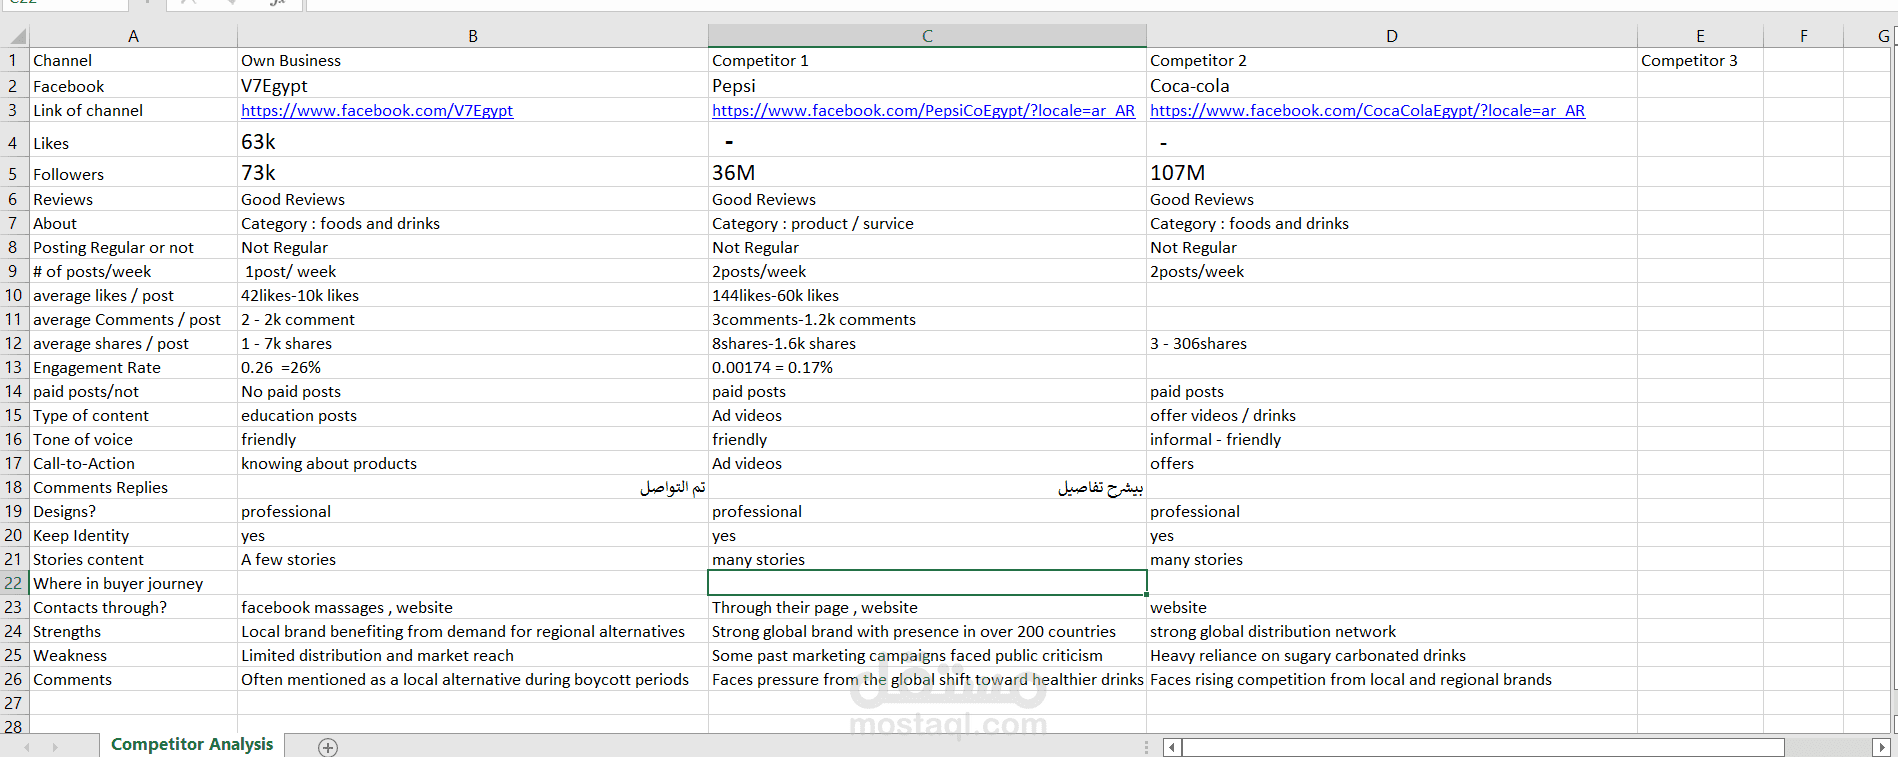Select cell 'Often mentioned as a local alternative during boycott periods'

click(473, 680)
